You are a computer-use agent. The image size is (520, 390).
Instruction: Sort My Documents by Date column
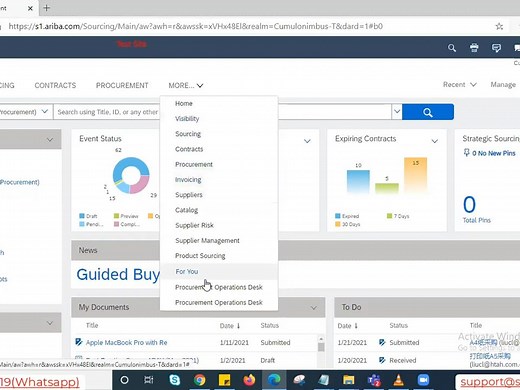(230, 326)
